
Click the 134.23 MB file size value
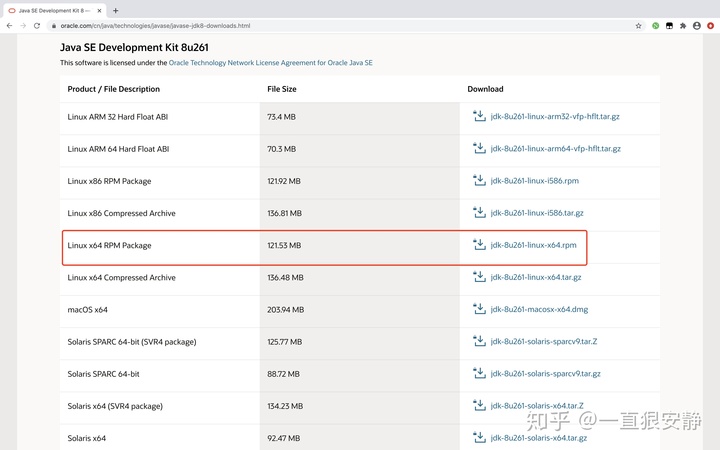(285, 406)
